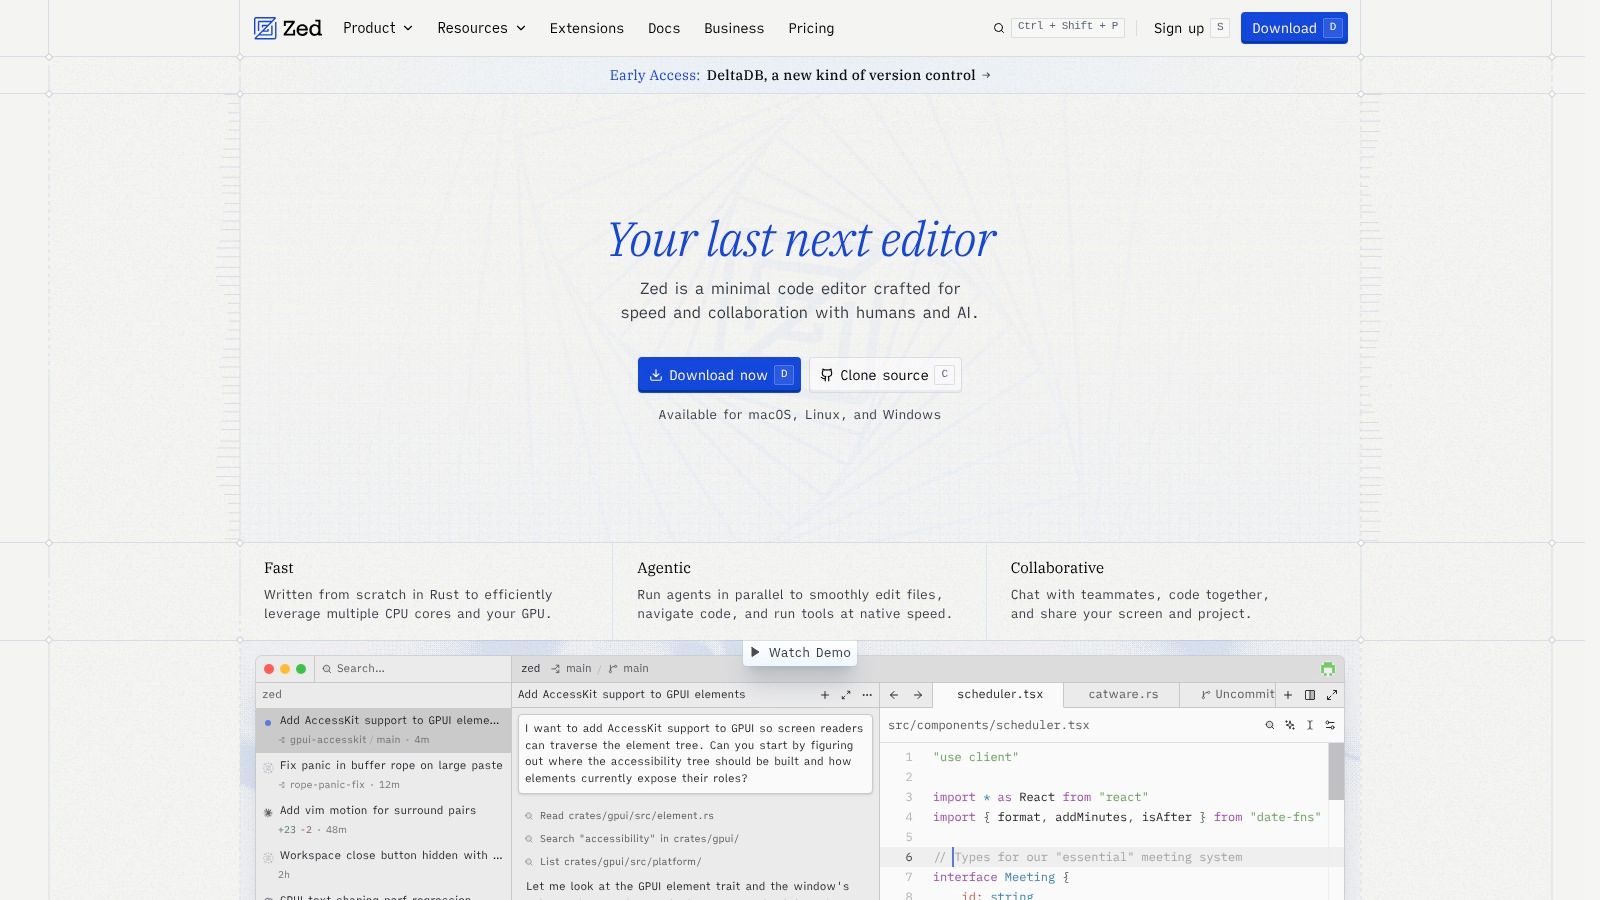
Task: Open the DeltaDB Early Access announcement link
Action: pos(800,75)
